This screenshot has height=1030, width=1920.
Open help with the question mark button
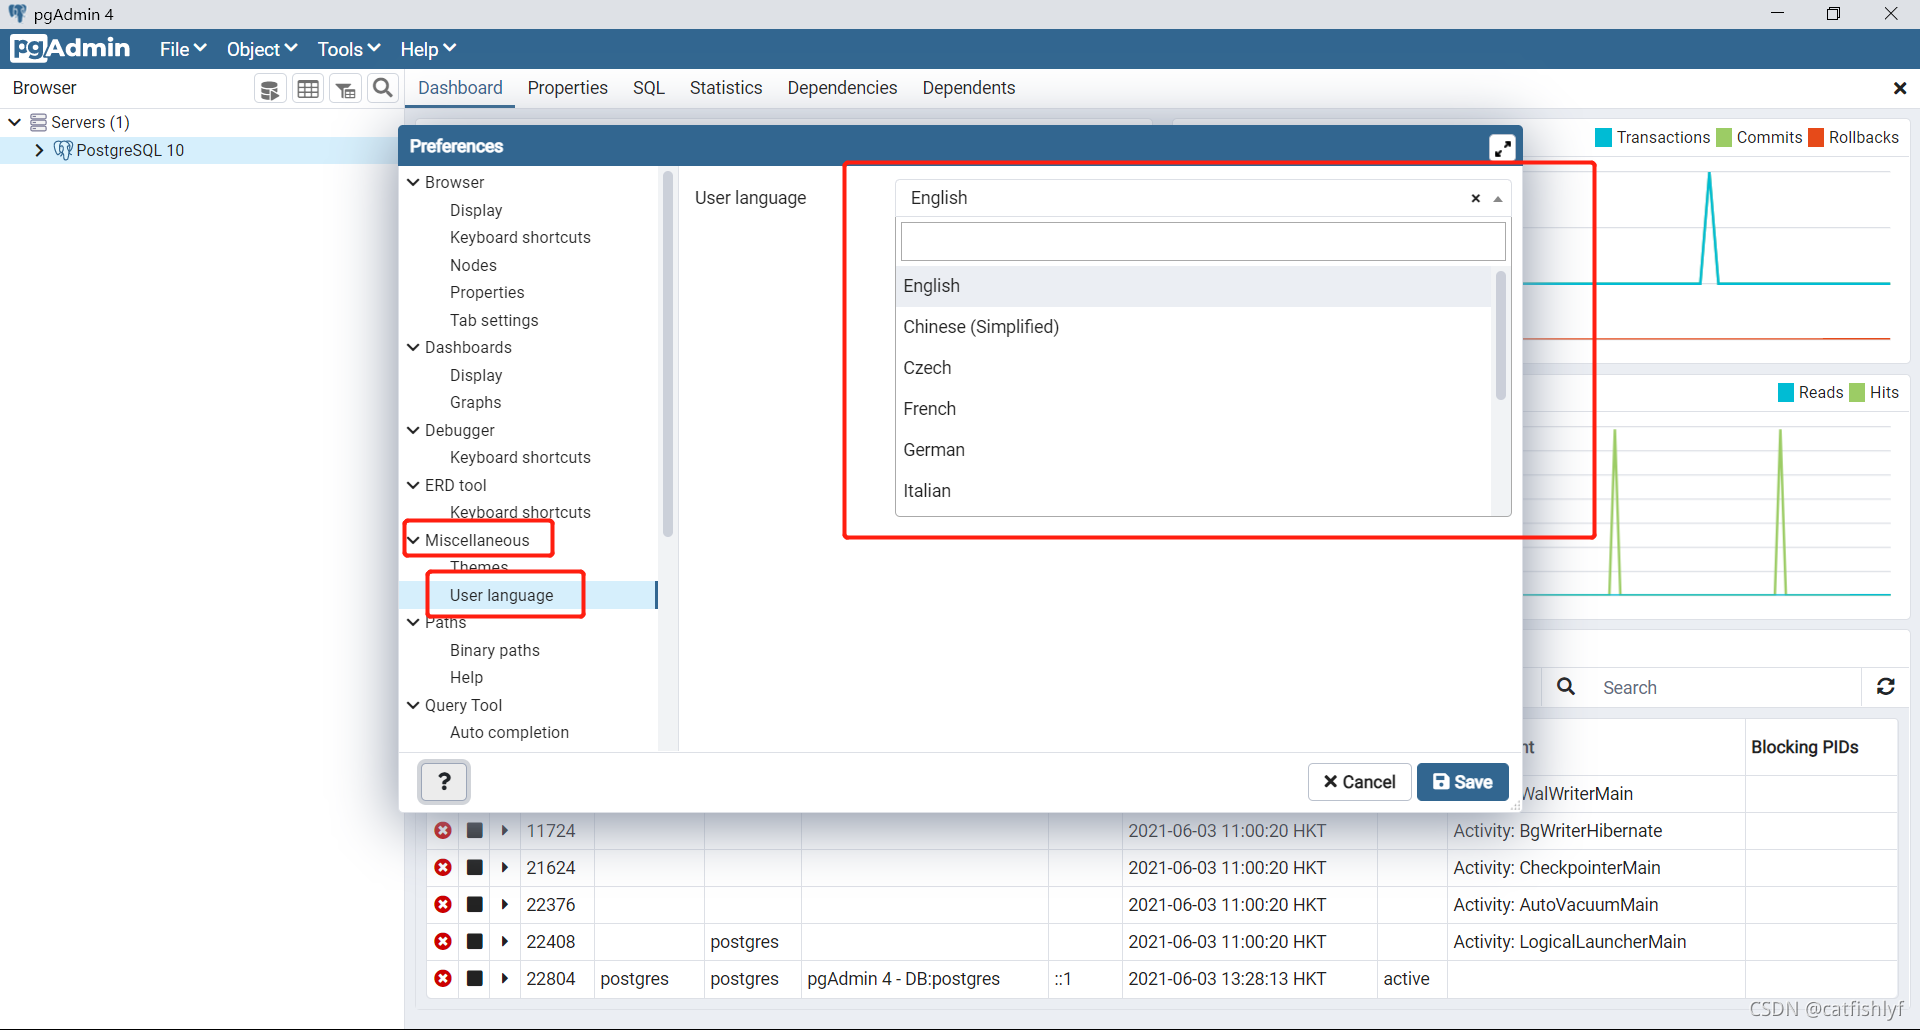point(444,781)
